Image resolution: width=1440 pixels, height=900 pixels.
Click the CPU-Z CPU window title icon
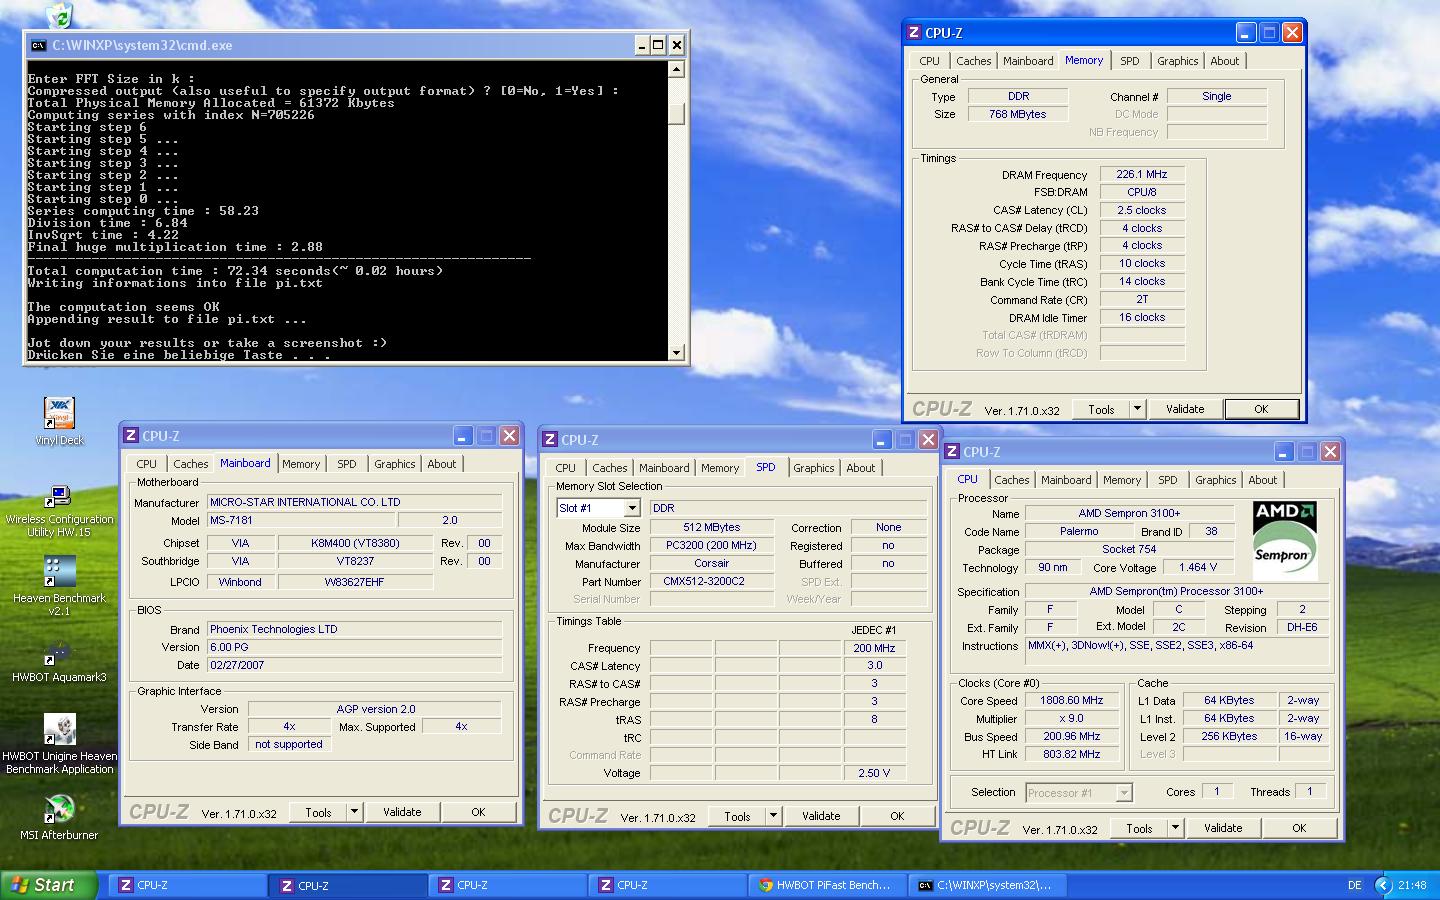click(x=953, y=452)
